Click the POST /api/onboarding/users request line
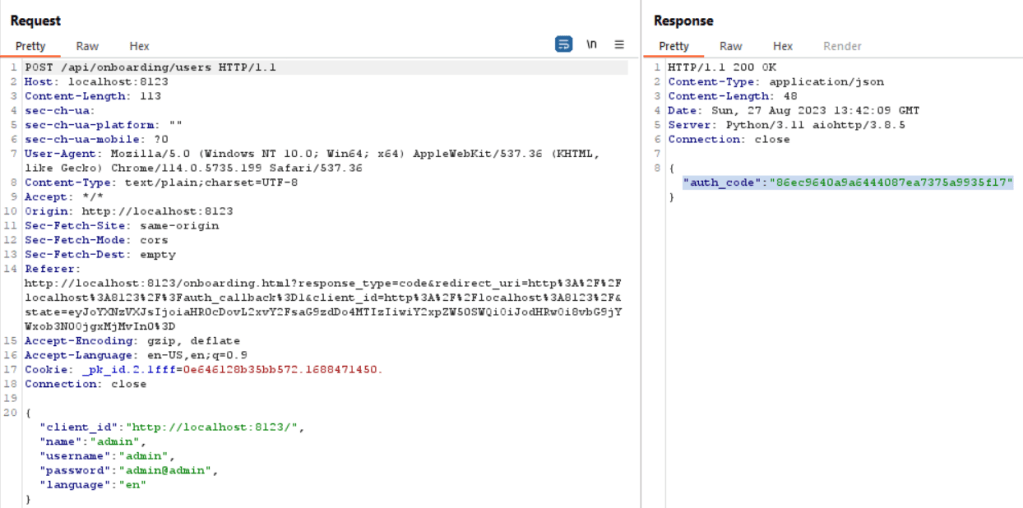The height and width of the screenshot is (508, 1023). 150,68
